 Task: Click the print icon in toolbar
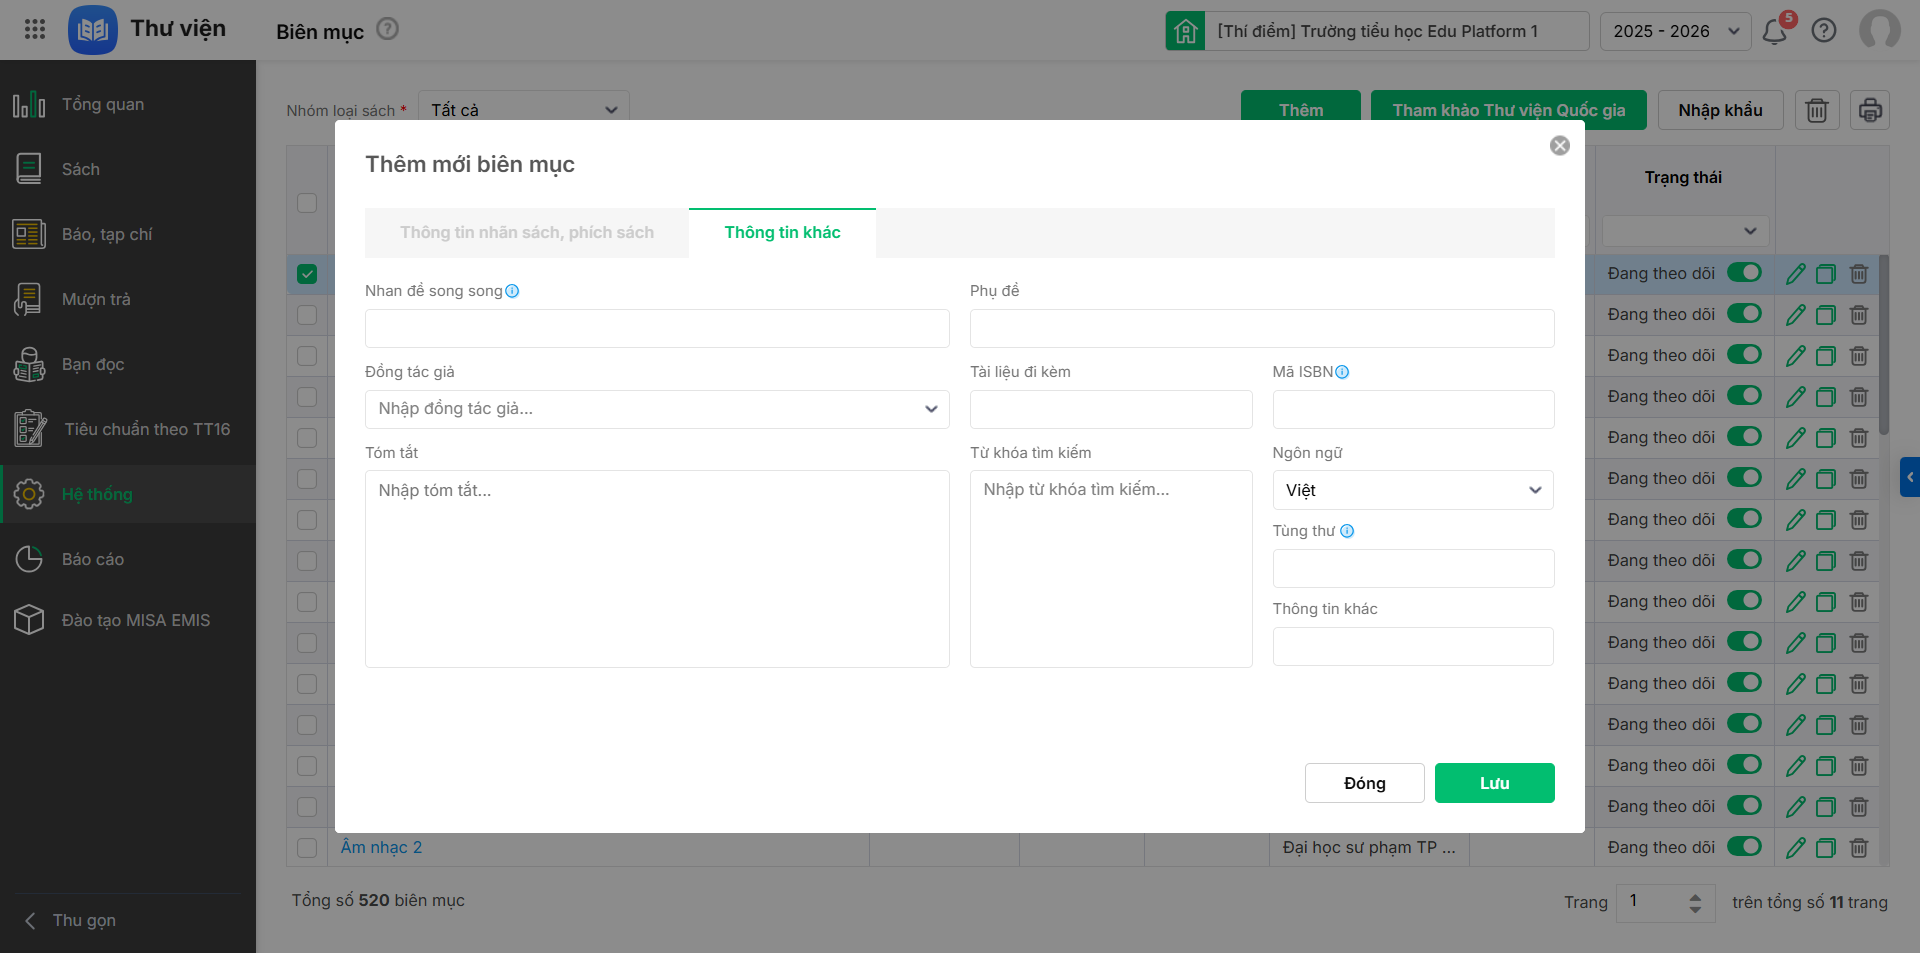[1869, 110]
